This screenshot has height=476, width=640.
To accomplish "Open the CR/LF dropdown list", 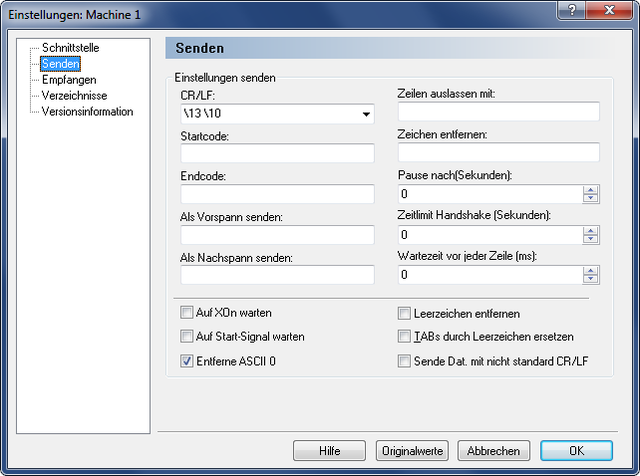I will coord(366,114).
